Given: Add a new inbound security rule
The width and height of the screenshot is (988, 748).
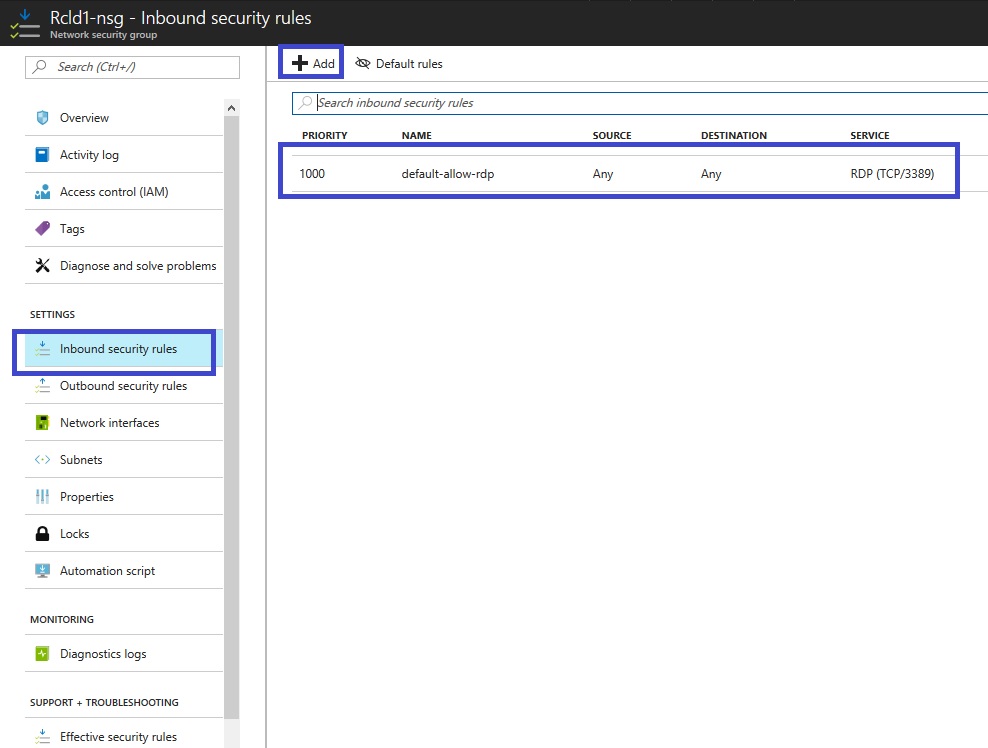Looking at the screenshot, I should point(312,64).
